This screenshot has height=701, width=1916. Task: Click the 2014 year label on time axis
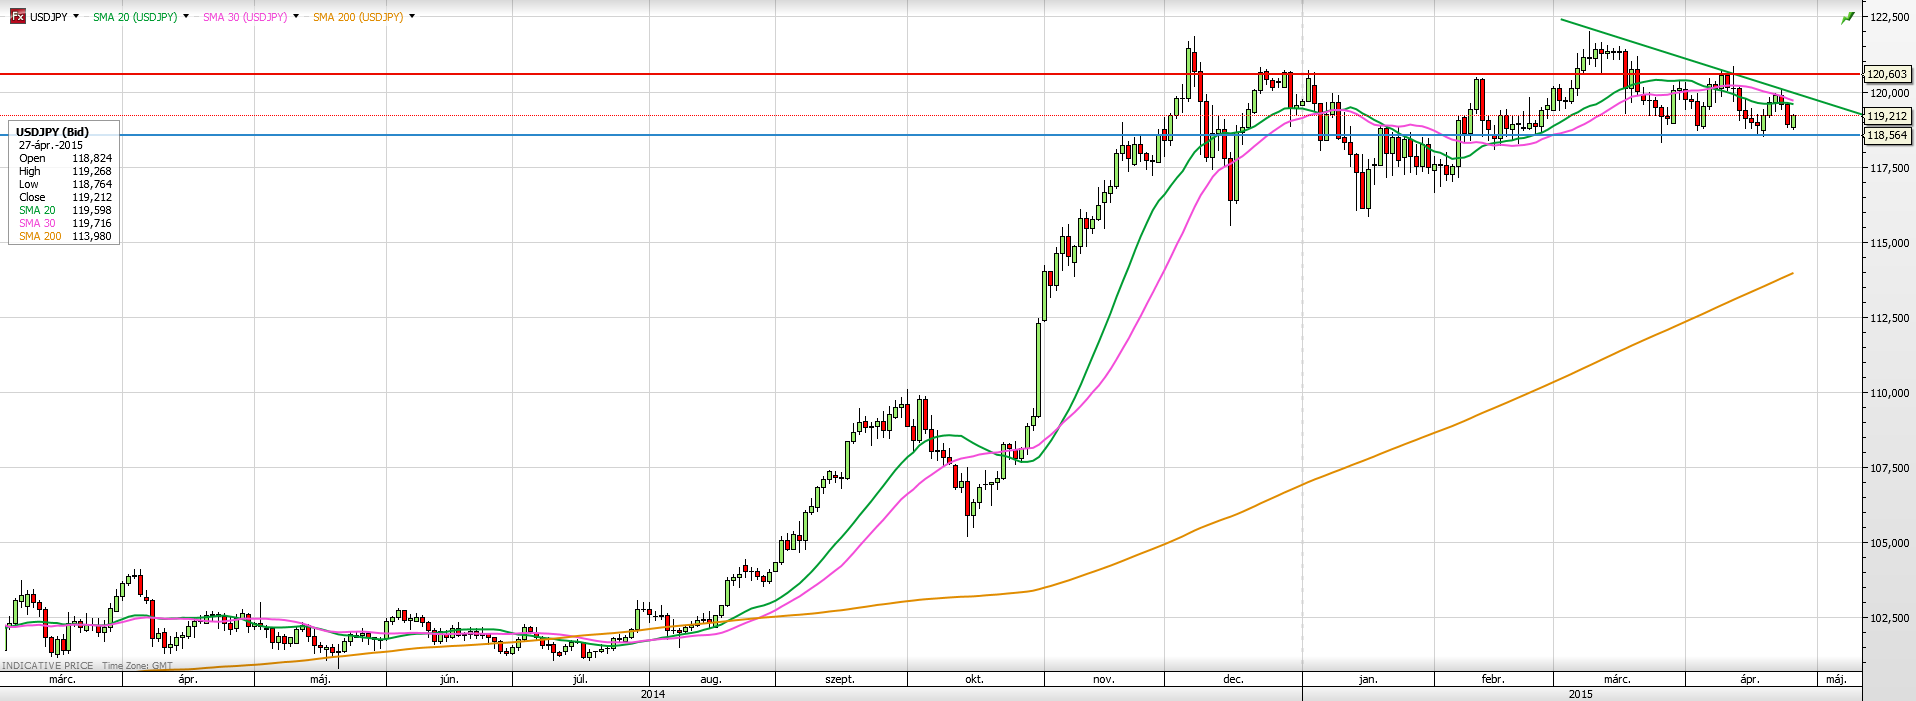(x=652, y=694)
